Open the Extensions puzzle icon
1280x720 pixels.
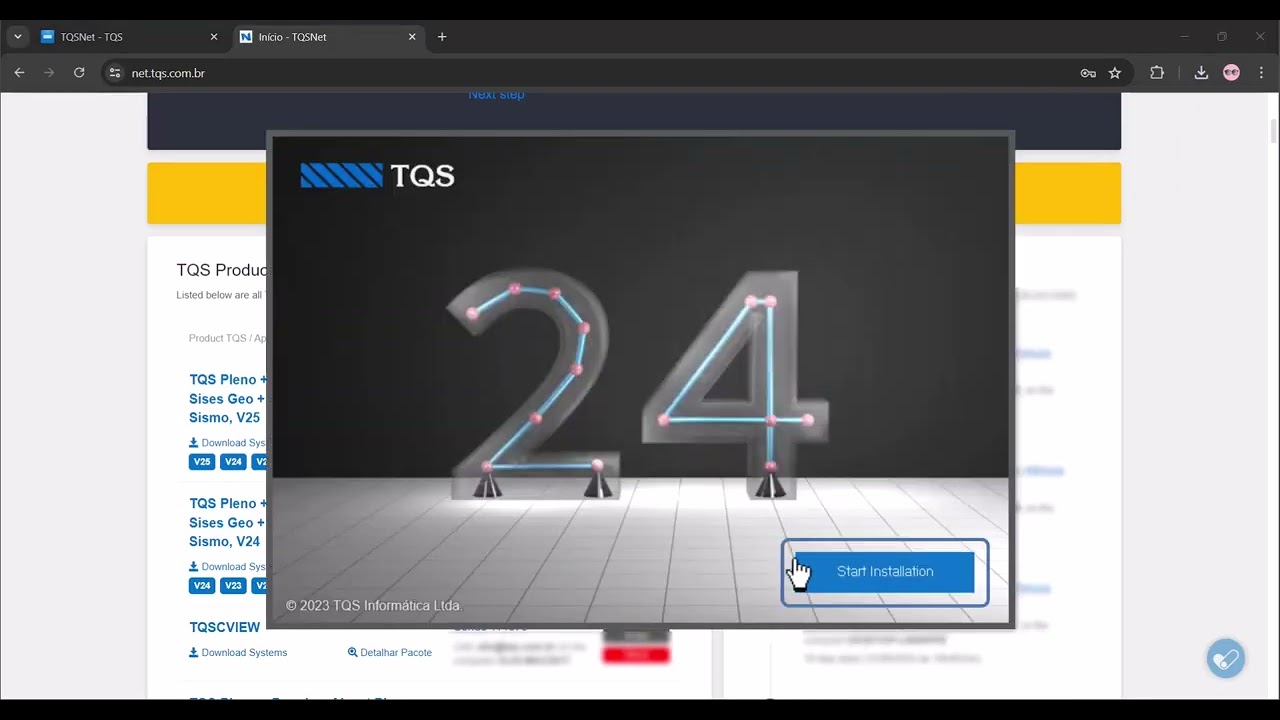(1157, 73)
